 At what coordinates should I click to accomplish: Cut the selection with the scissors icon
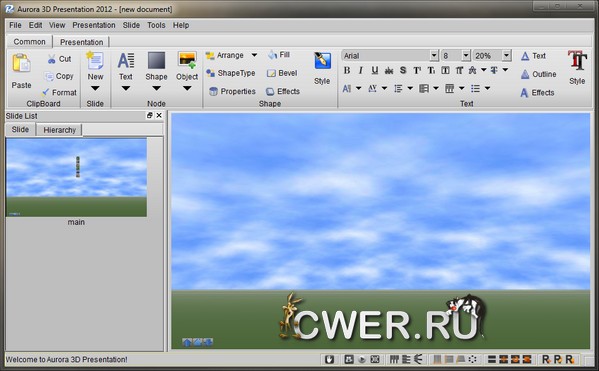click(52, 59)
